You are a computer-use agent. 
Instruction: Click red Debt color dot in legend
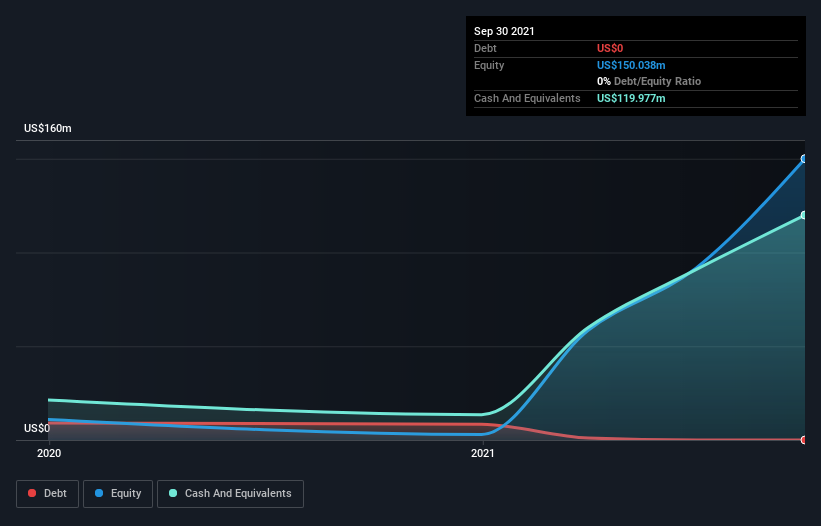(32, 493)
